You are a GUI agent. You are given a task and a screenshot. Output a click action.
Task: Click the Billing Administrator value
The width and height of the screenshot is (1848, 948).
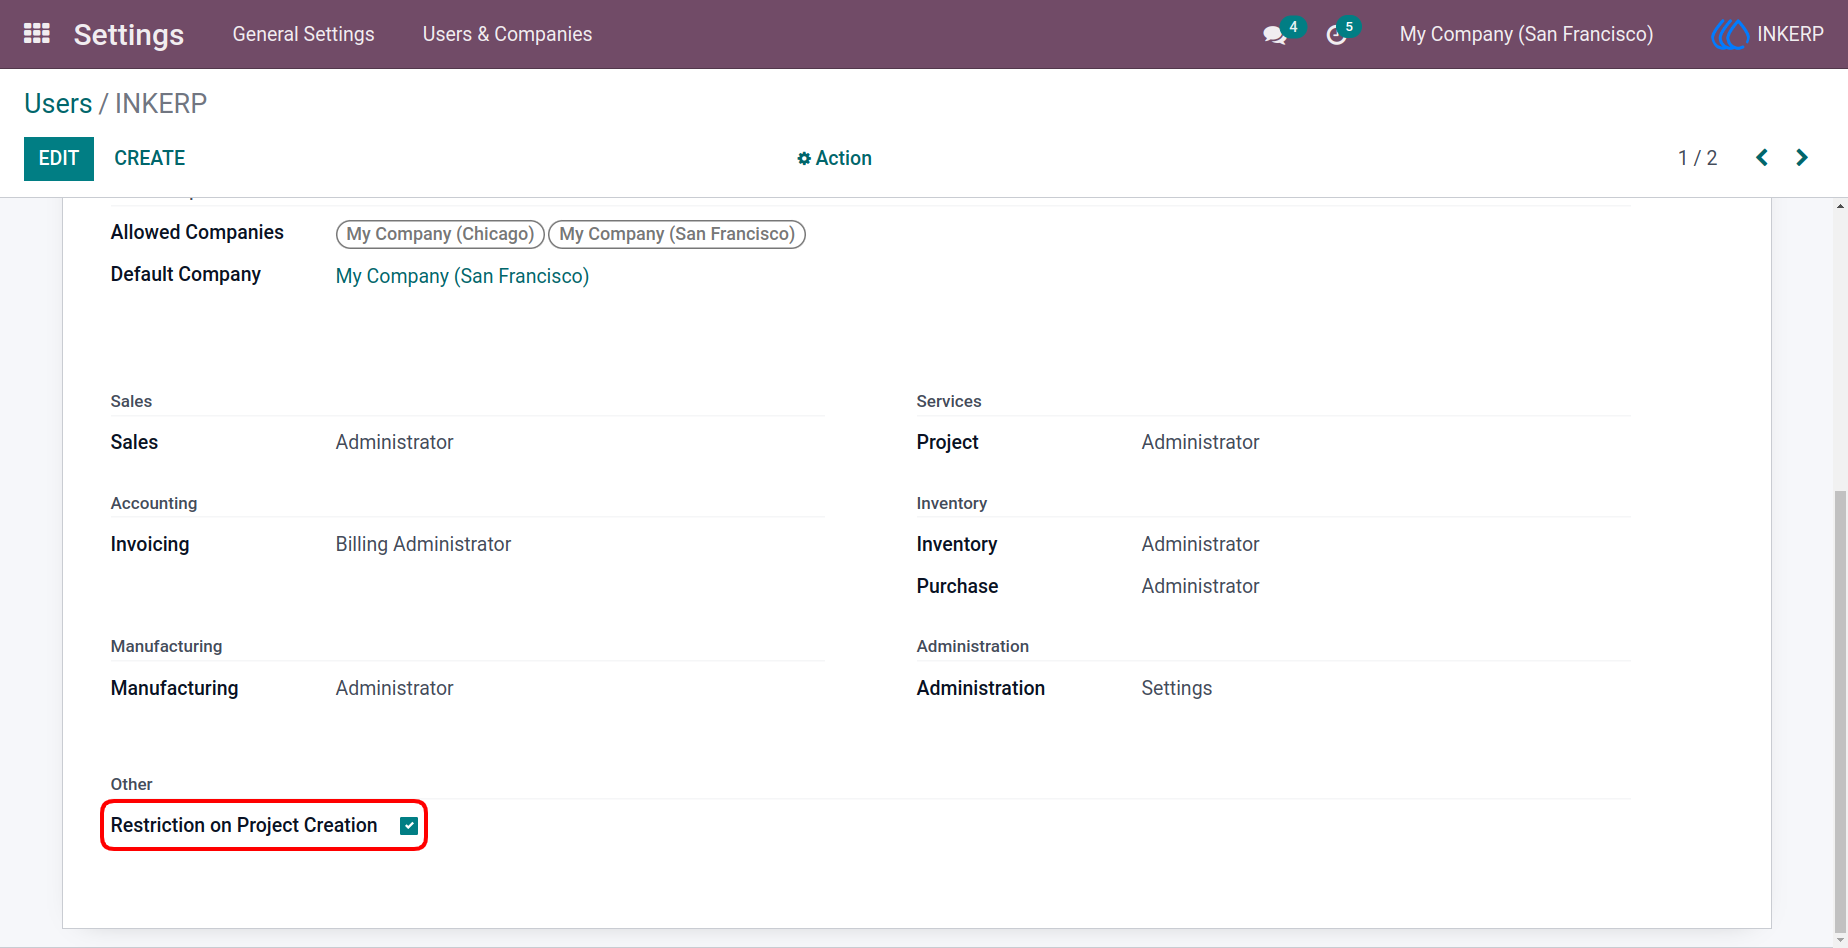[x=423, y=544]
